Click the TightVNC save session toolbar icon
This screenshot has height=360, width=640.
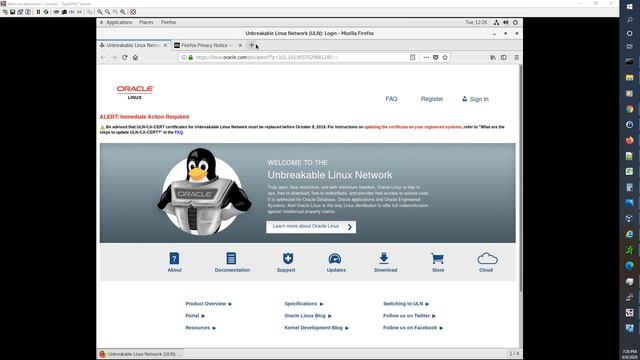click(13, 12)
